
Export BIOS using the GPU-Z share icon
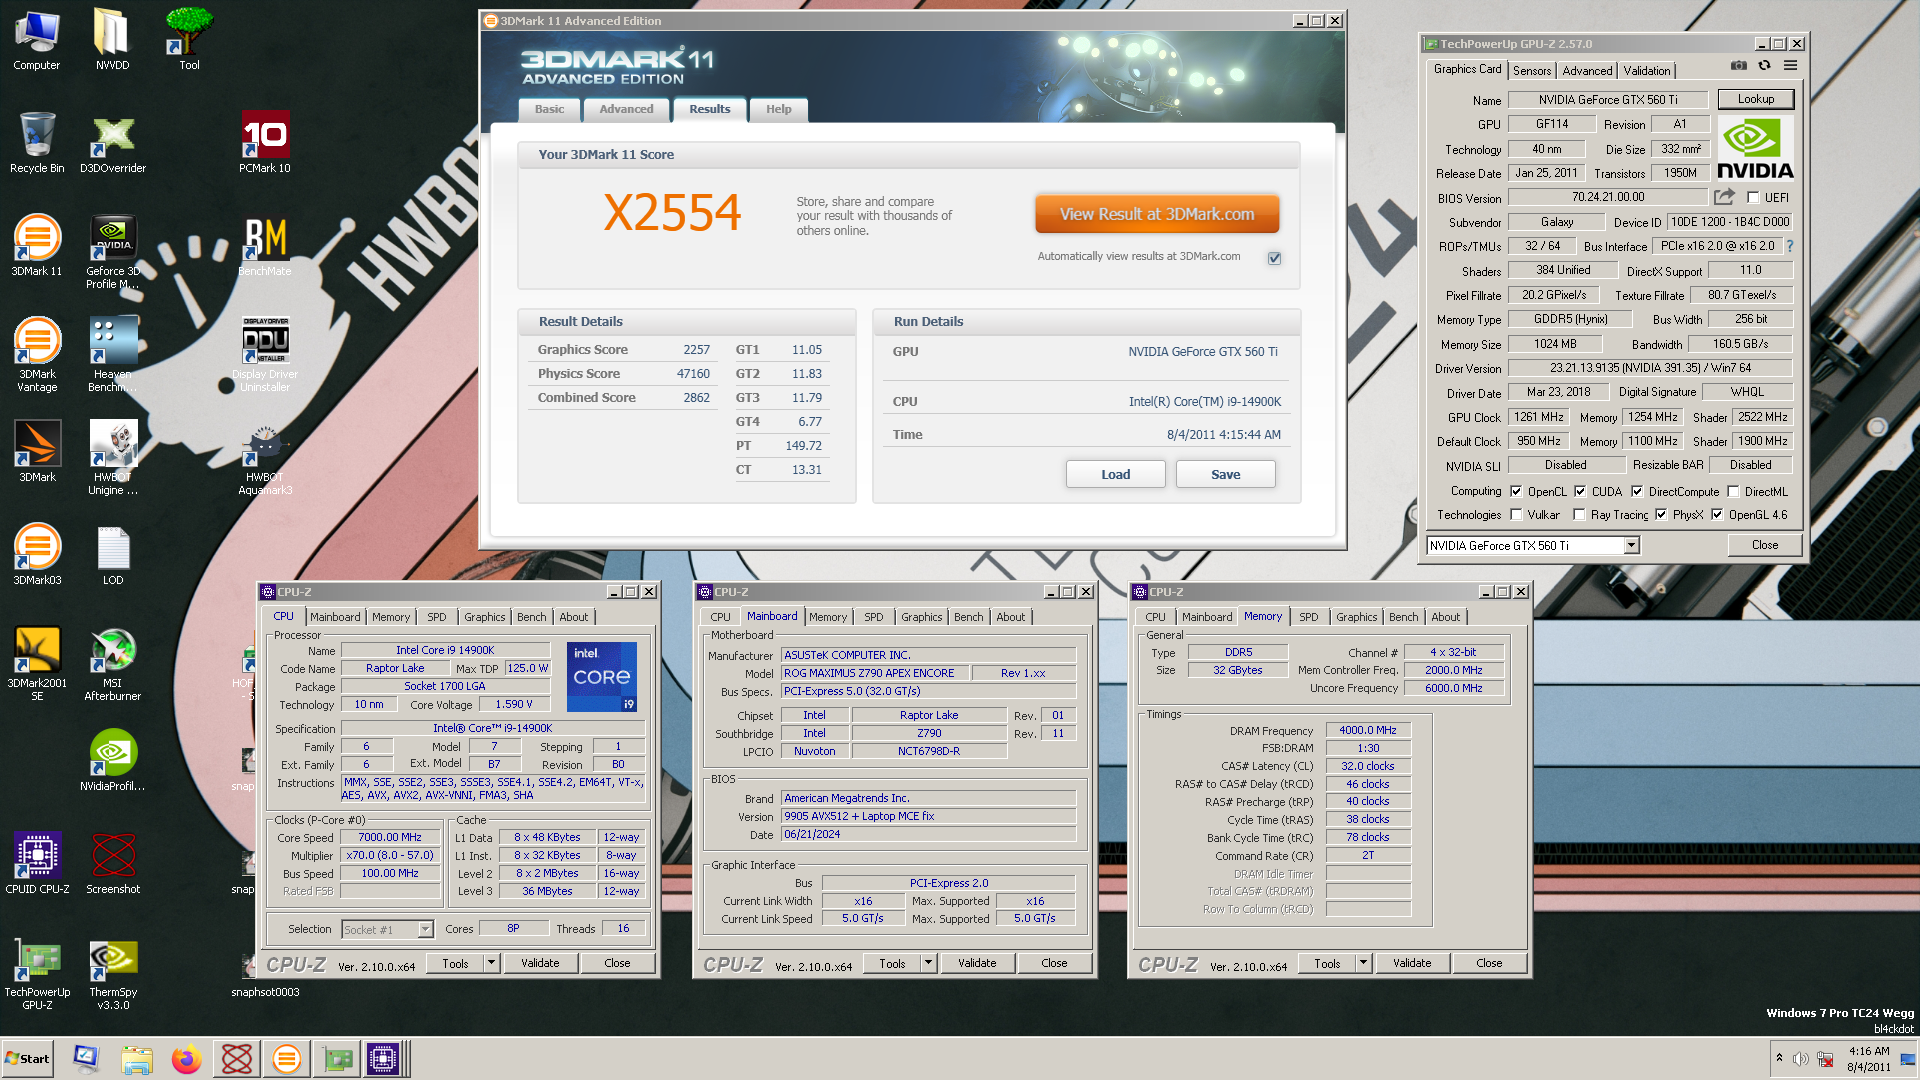[1725, 197]
